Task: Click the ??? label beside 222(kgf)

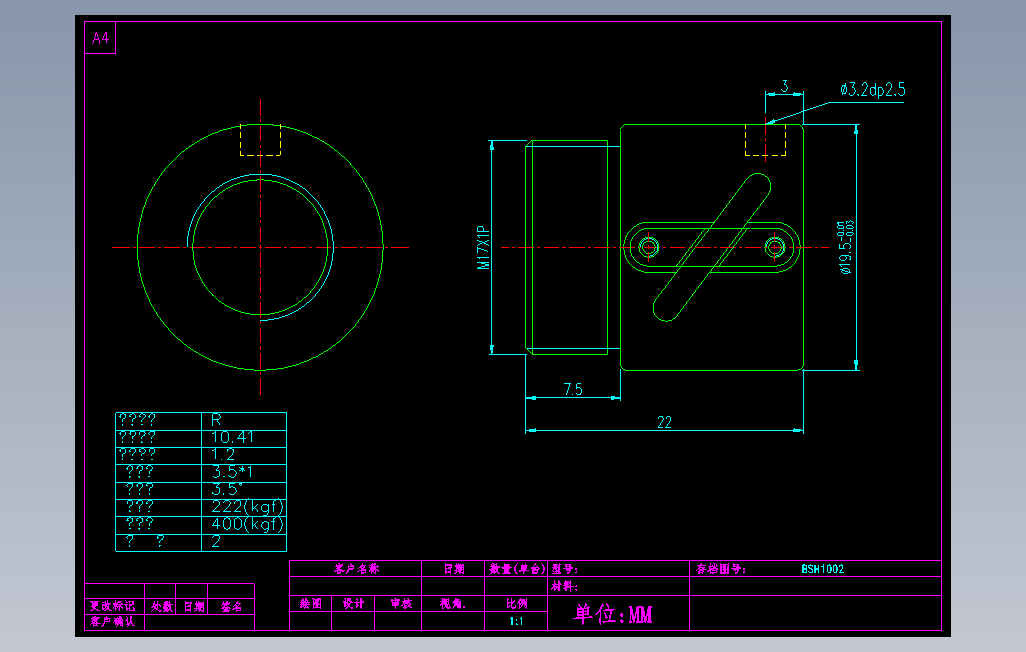Action: click(139, 507)
